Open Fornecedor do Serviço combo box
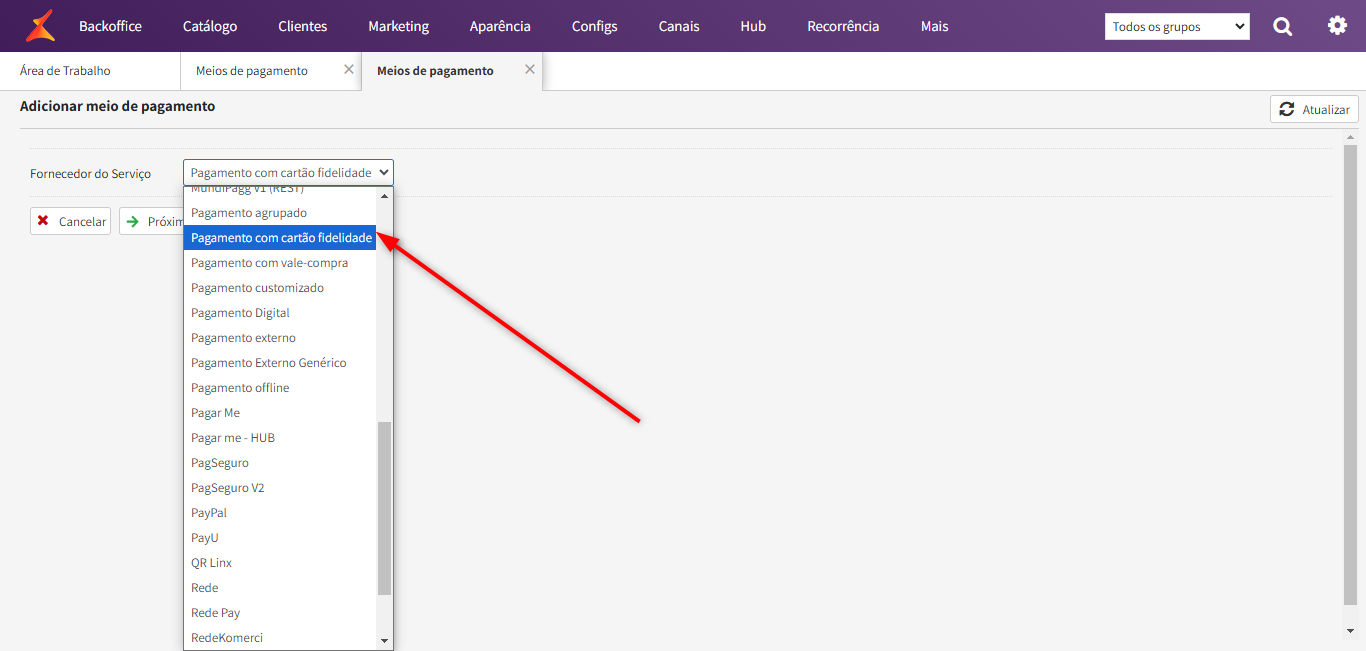Viewport: 1366px width, 651px height. pos(288,173)
